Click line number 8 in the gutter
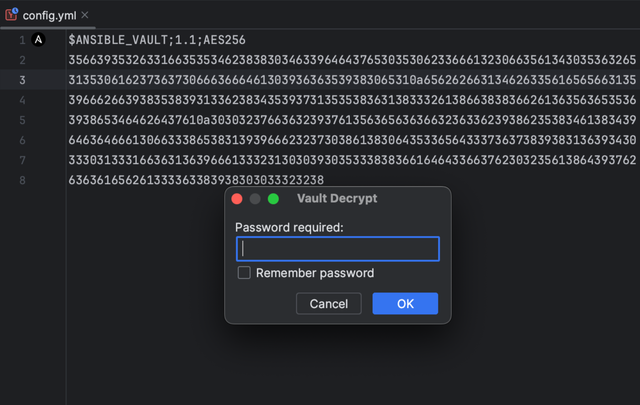The width and height of the screenshot is (640, 405). [21, 180]
